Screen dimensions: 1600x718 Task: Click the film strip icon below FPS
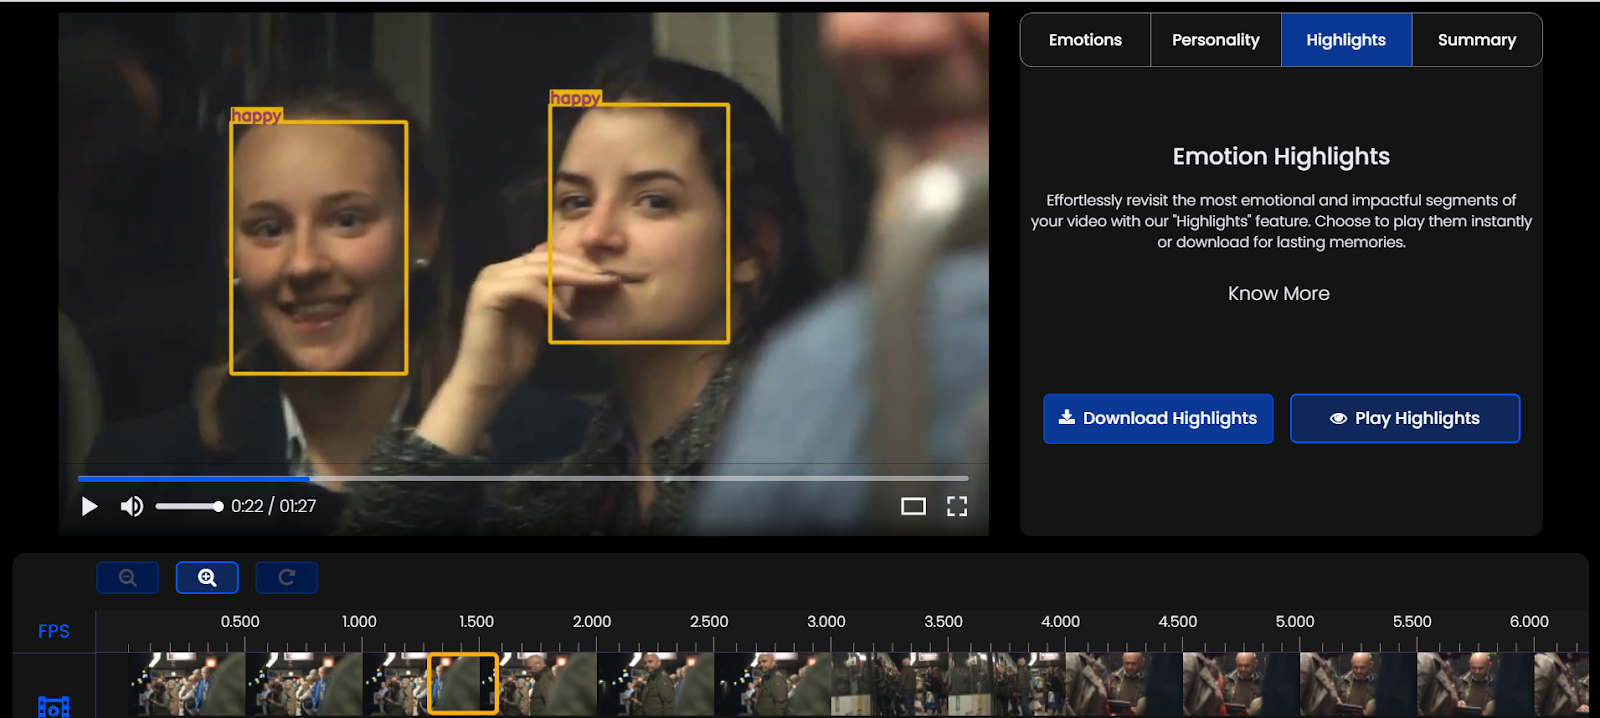coord(53,707)
